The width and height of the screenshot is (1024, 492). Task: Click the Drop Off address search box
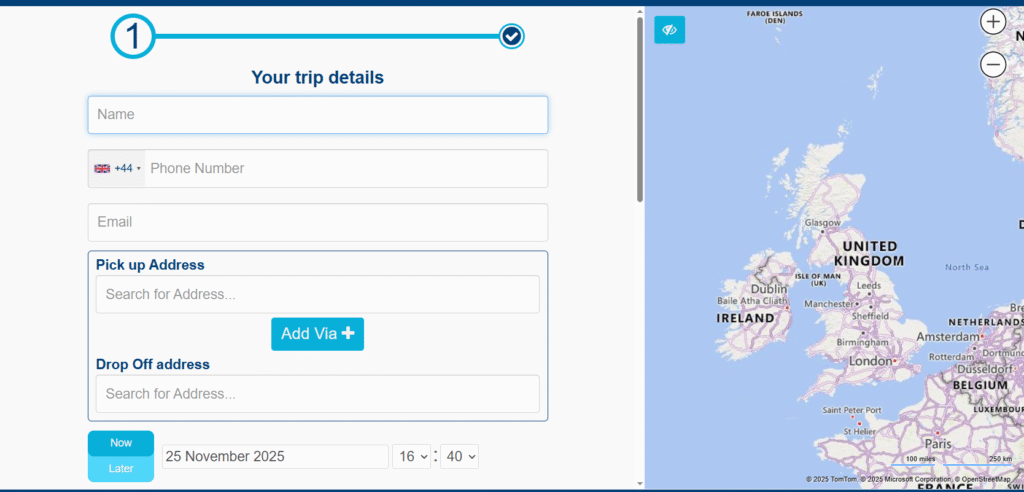[x=317, y=394]
